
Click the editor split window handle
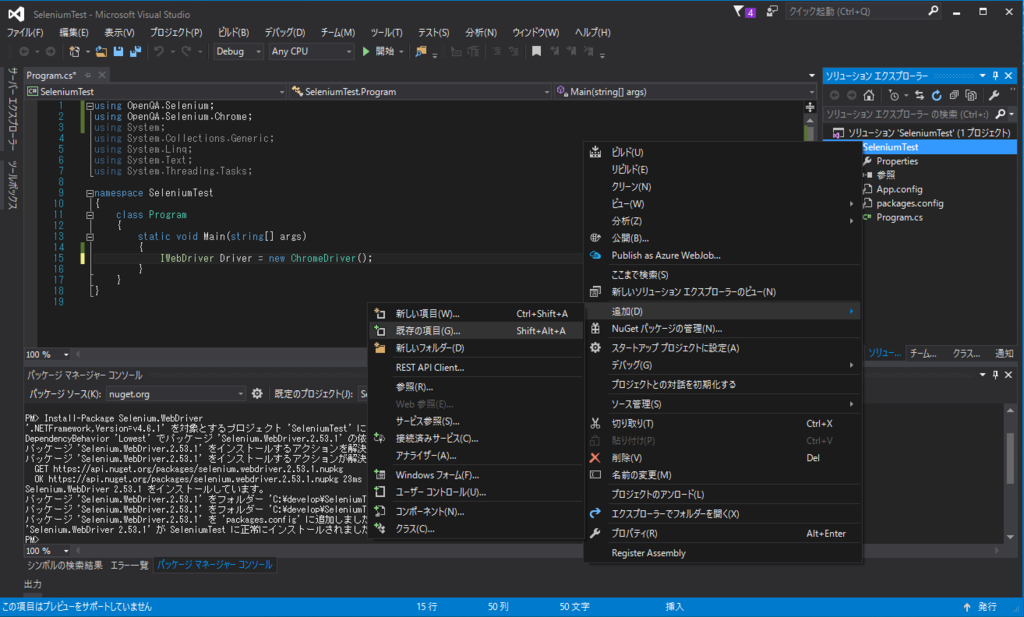pos(810,107)
